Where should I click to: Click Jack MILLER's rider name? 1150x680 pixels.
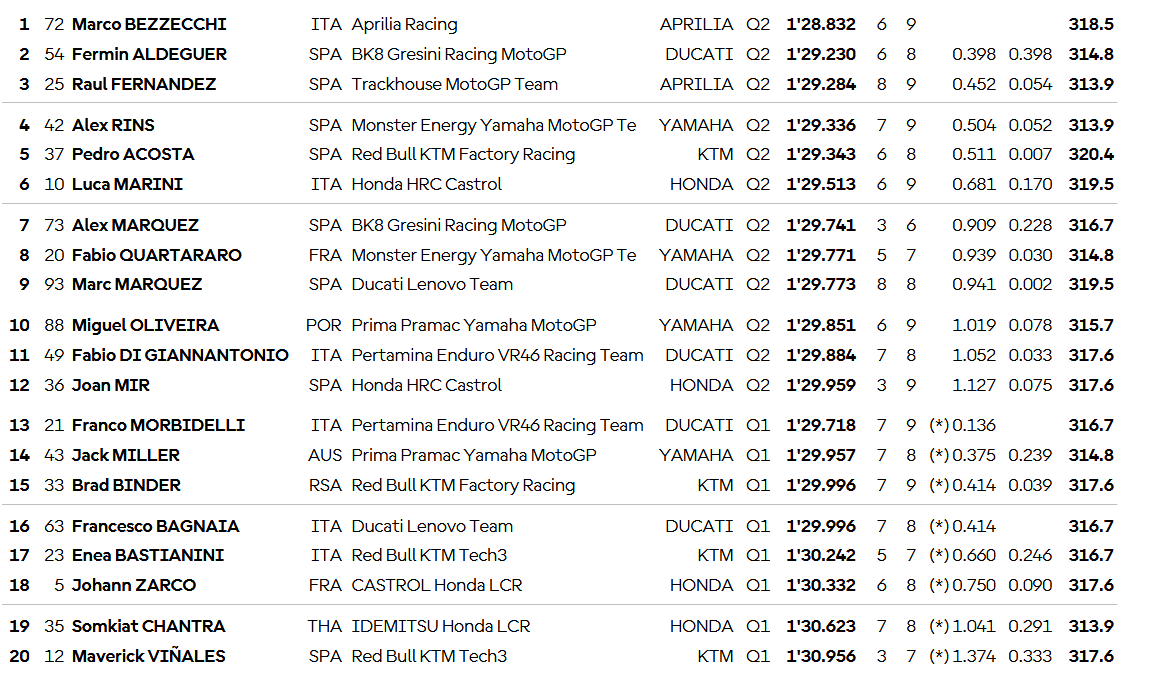click(126, 455)
